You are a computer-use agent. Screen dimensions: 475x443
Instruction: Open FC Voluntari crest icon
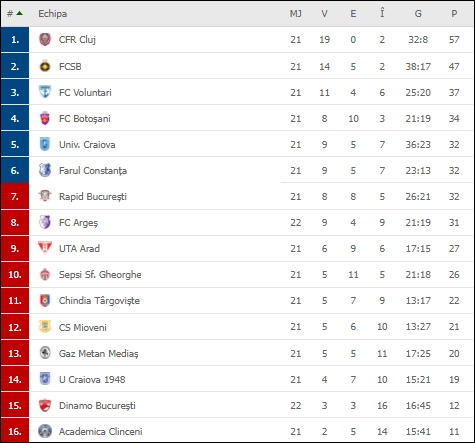point(45,92)
